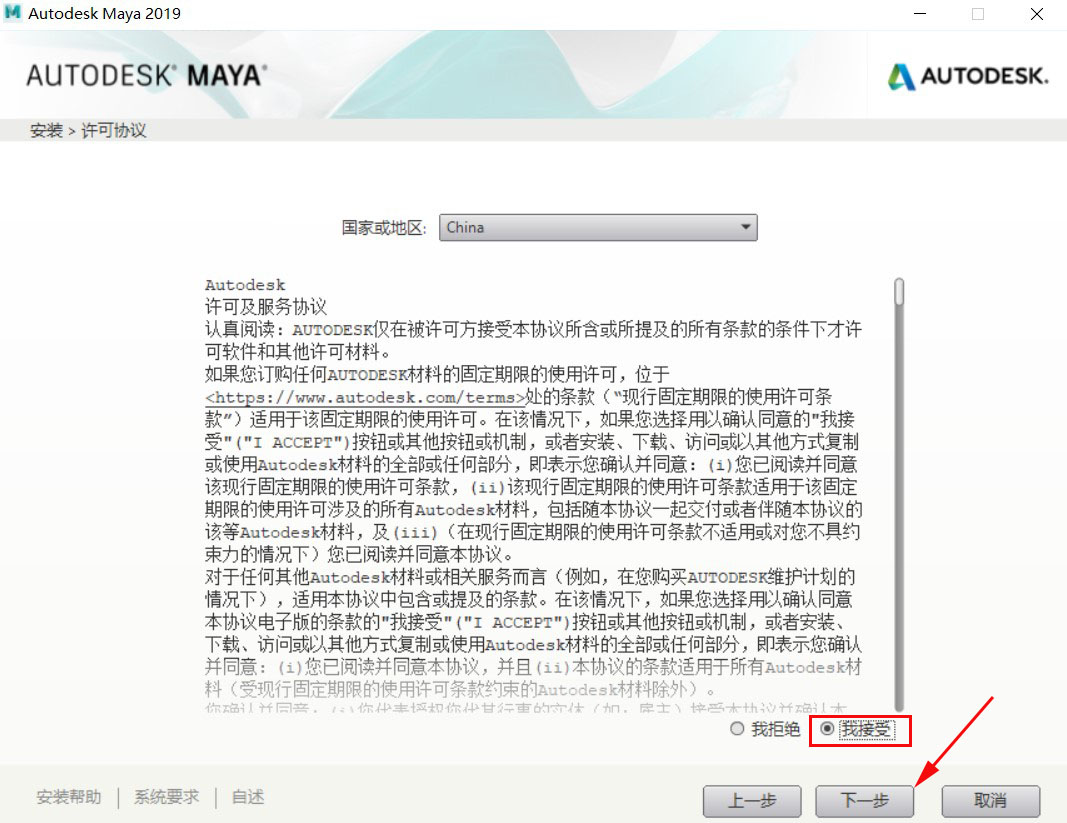
Task: Open the autodesk.com/terms hyperlink
Action: pyautogui.click(x=365, y=398)
